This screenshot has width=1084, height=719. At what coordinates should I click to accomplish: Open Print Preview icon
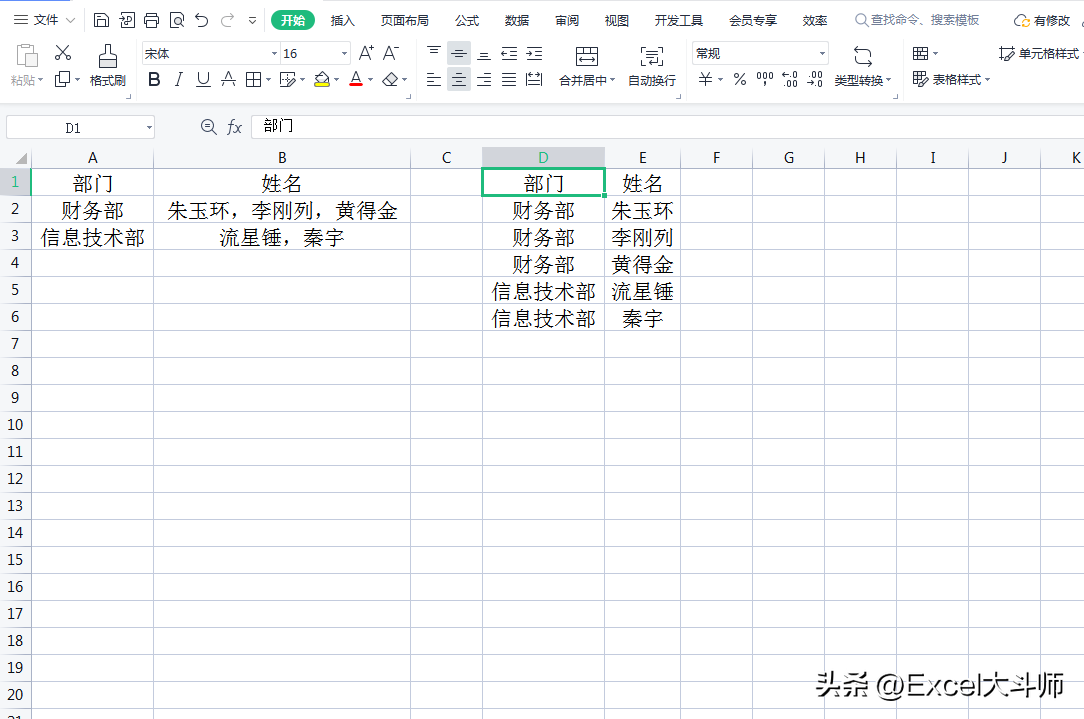(177, 20)
